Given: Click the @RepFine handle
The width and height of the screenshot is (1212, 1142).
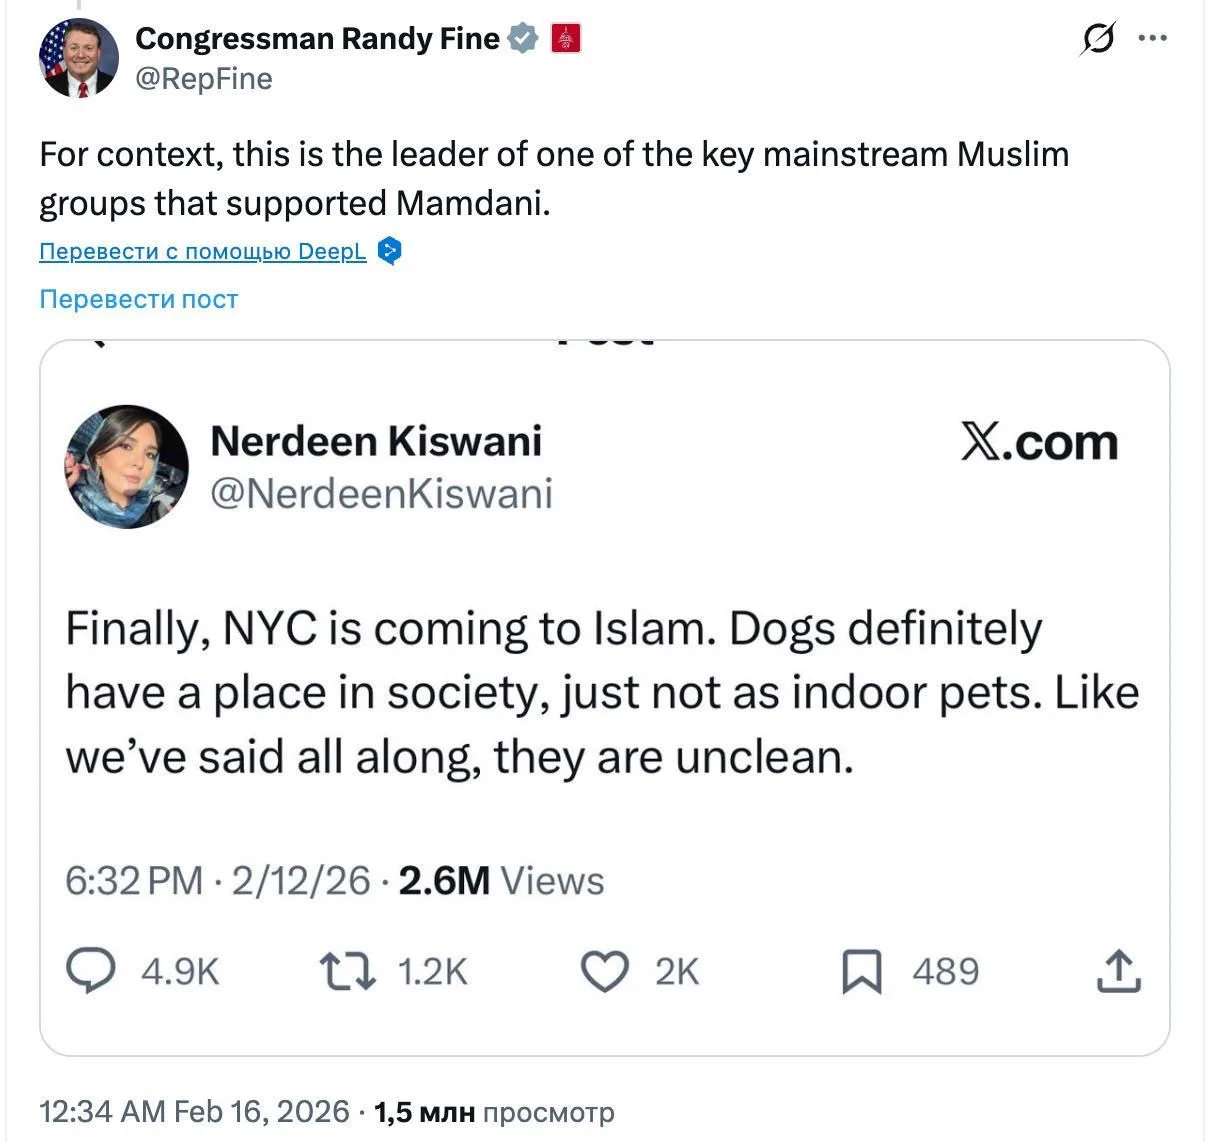Looking at the screenshot, I should [203, 79].
